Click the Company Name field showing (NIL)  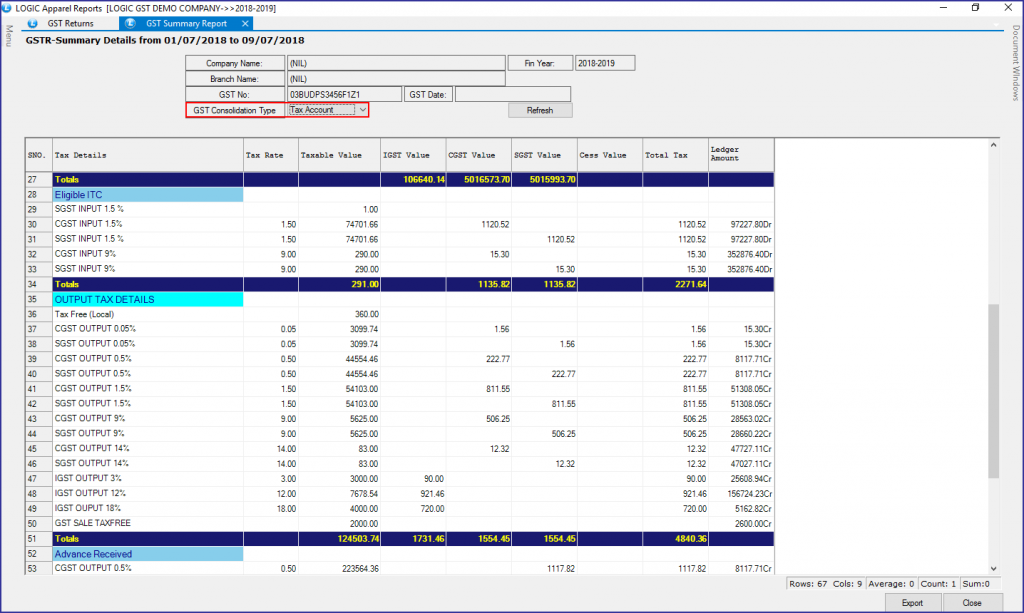click(x=395, y=62)
